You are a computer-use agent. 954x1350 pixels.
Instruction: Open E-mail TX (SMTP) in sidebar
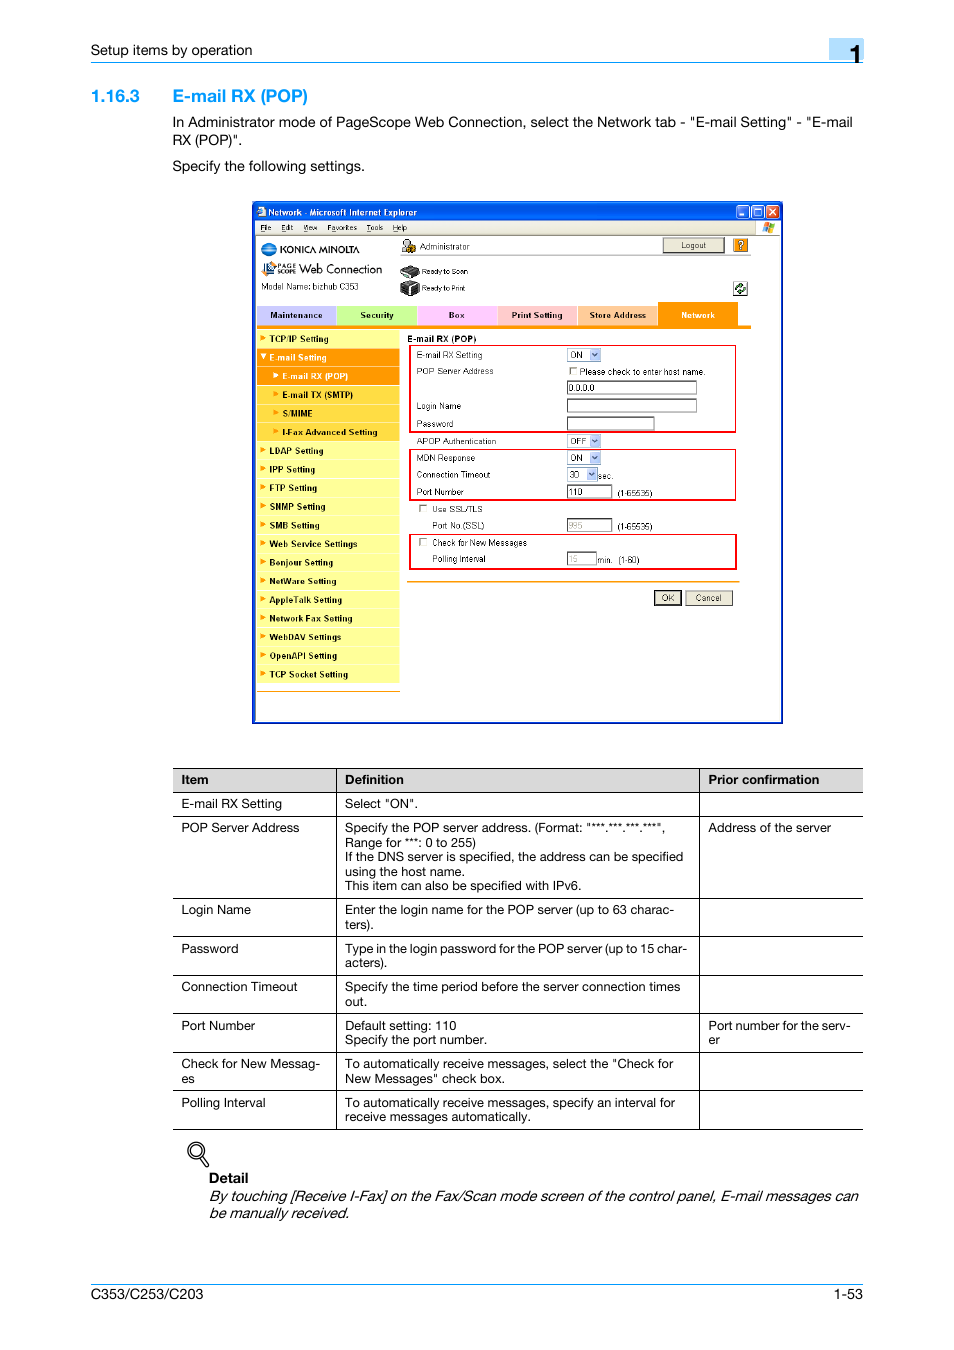click(x=328, y=395)
